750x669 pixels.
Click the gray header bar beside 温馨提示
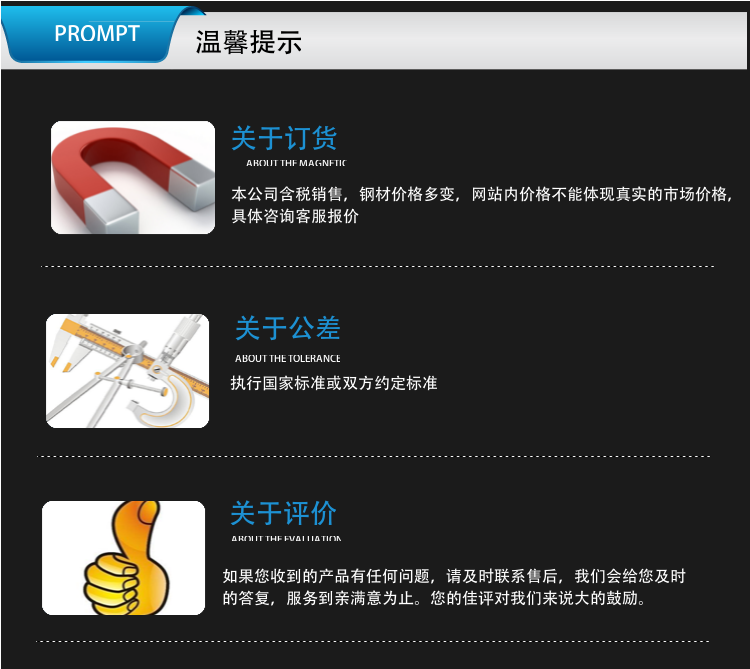(x=524, y=41)
